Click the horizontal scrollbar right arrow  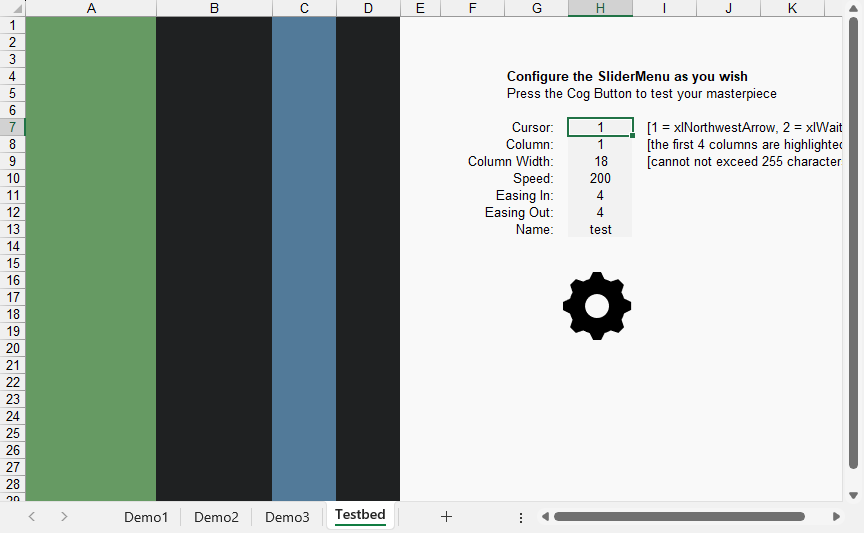[x=836, y=517]
